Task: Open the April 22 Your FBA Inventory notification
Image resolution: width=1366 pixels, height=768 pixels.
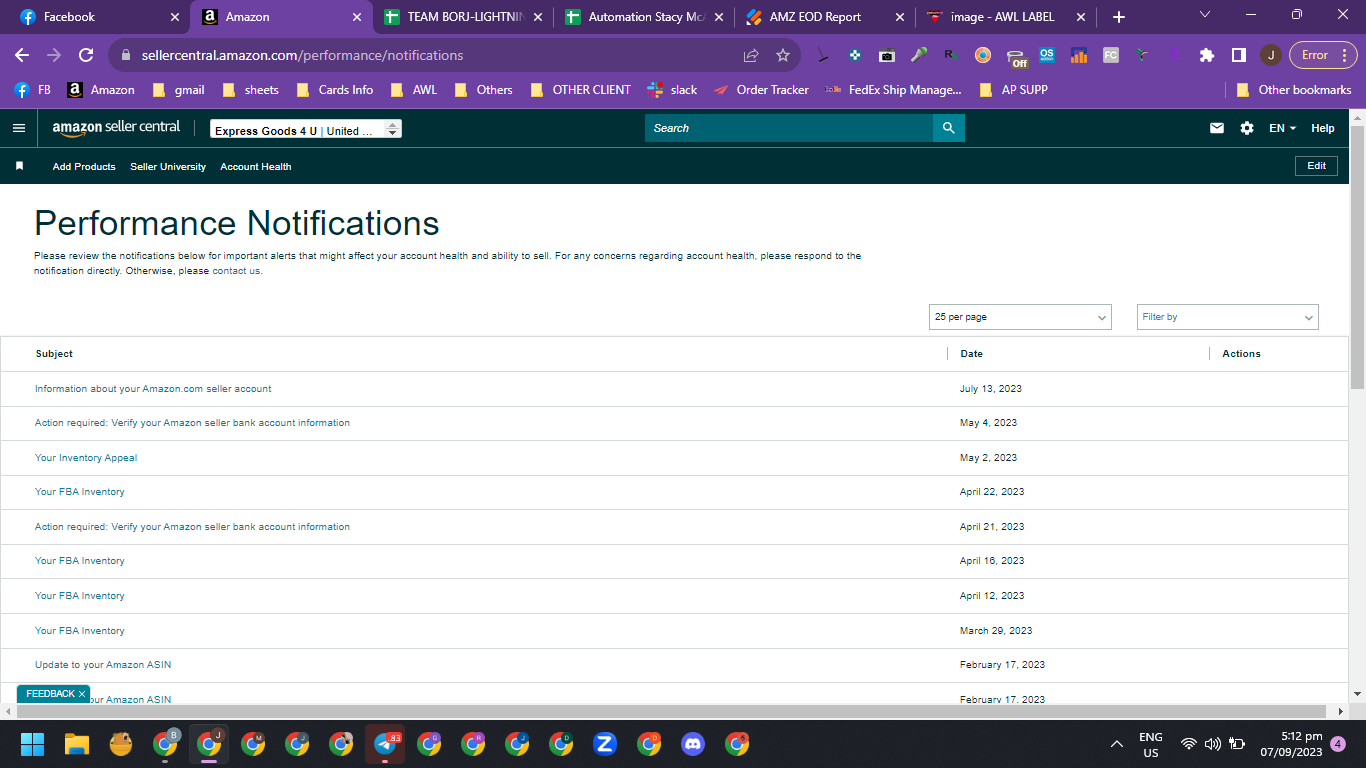Action: (80, 492)
